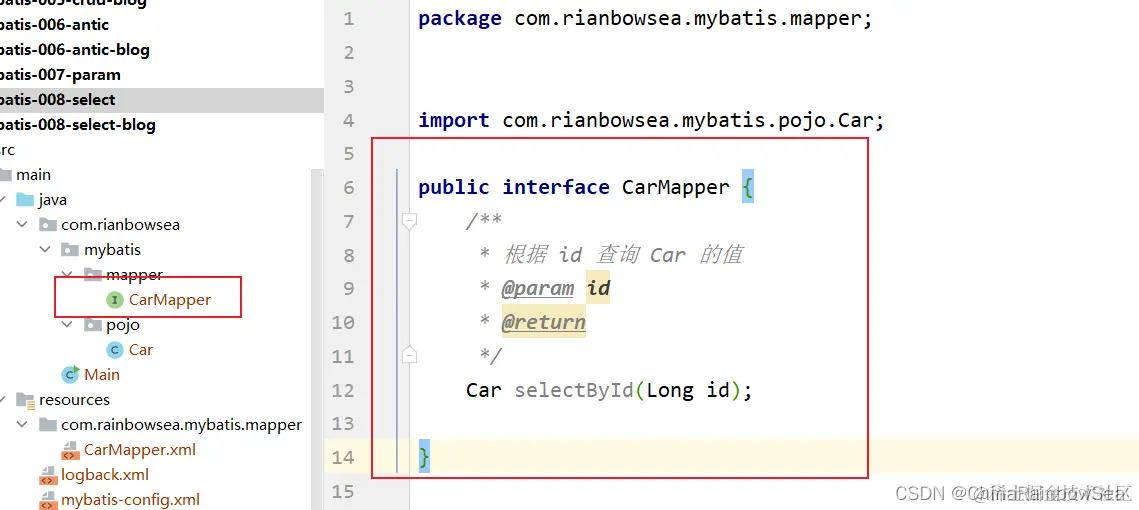This screenshot has width=1139, height=510.
Task: Click the project panel vertical scrollbar
Action: (x=317, y=339)
